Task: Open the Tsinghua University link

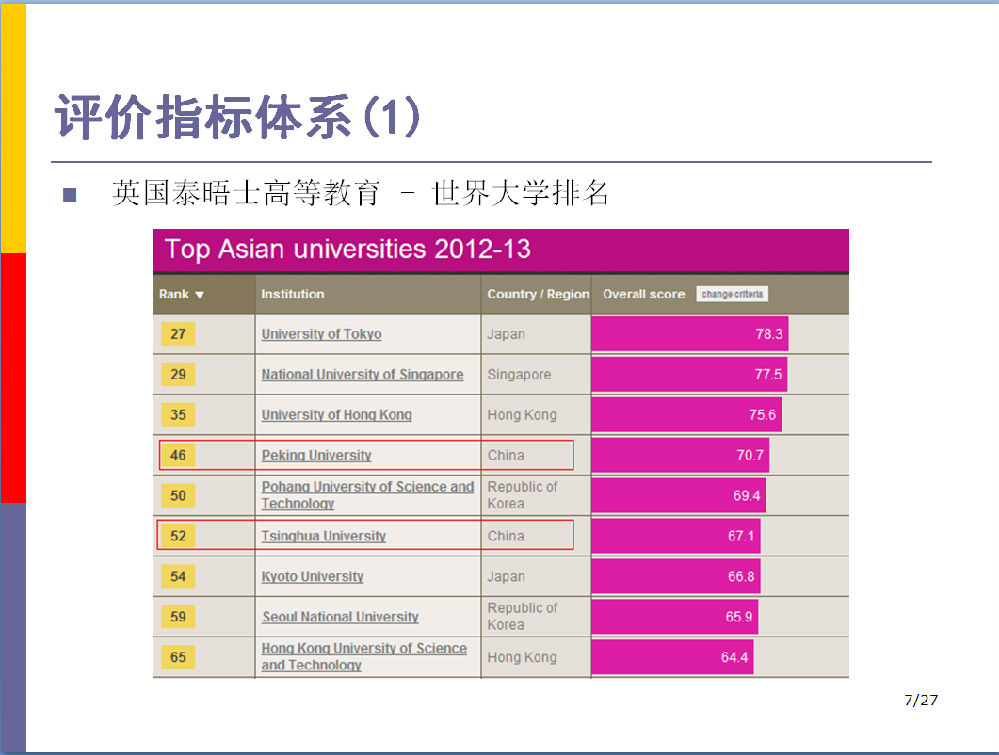Action: [x=324, y=536]
